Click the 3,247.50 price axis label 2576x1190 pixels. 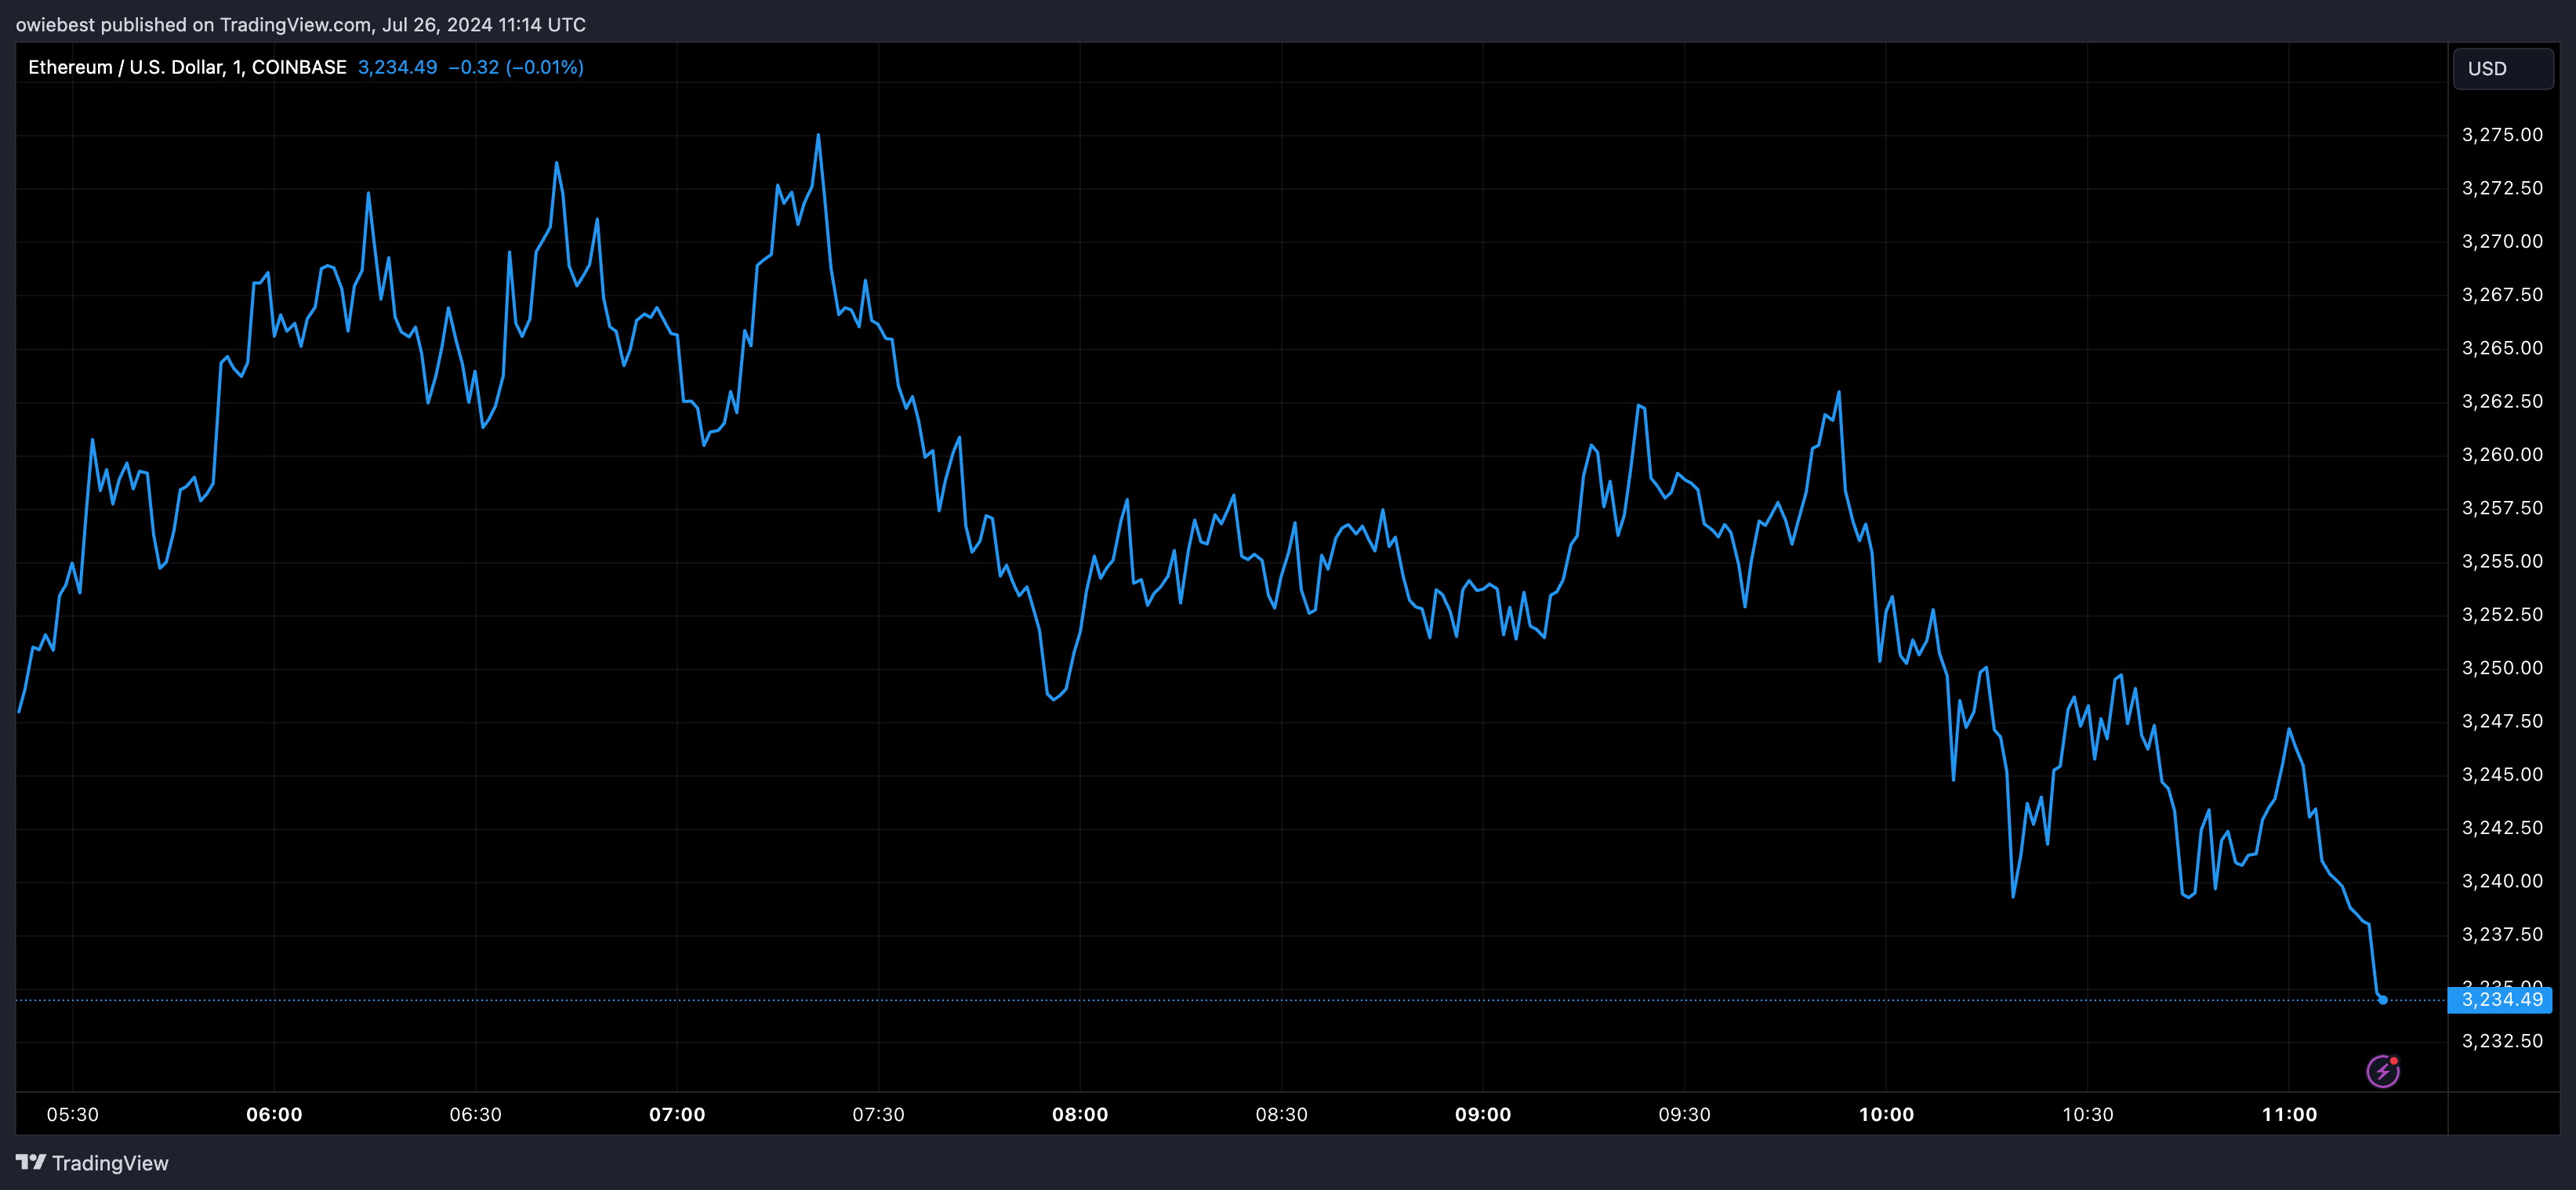coord(2502,721)
